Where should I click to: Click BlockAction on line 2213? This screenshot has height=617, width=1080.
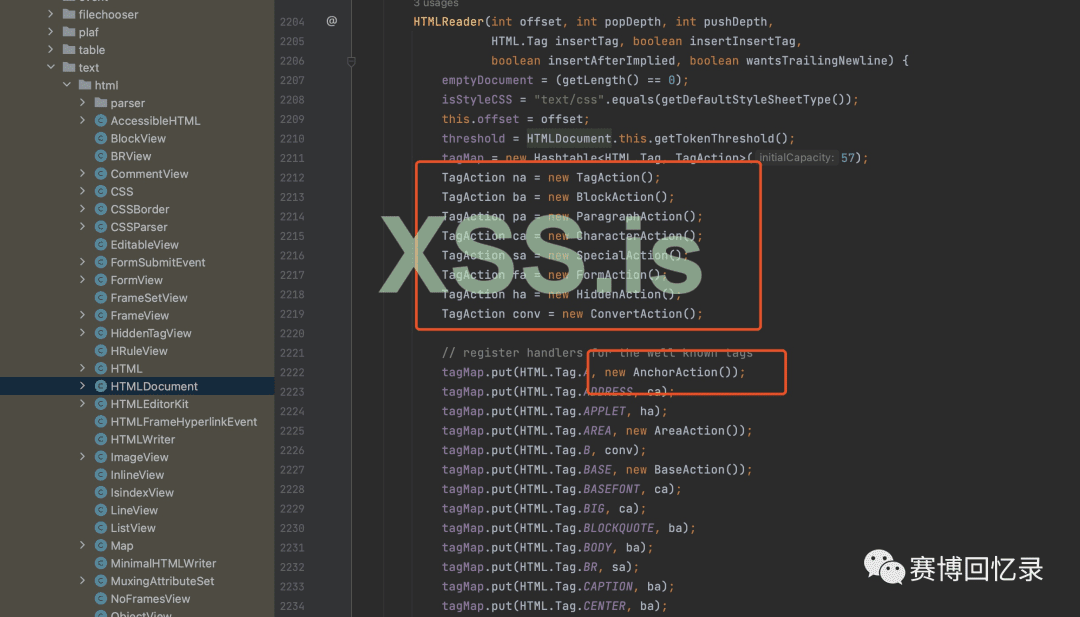[615, 197]
